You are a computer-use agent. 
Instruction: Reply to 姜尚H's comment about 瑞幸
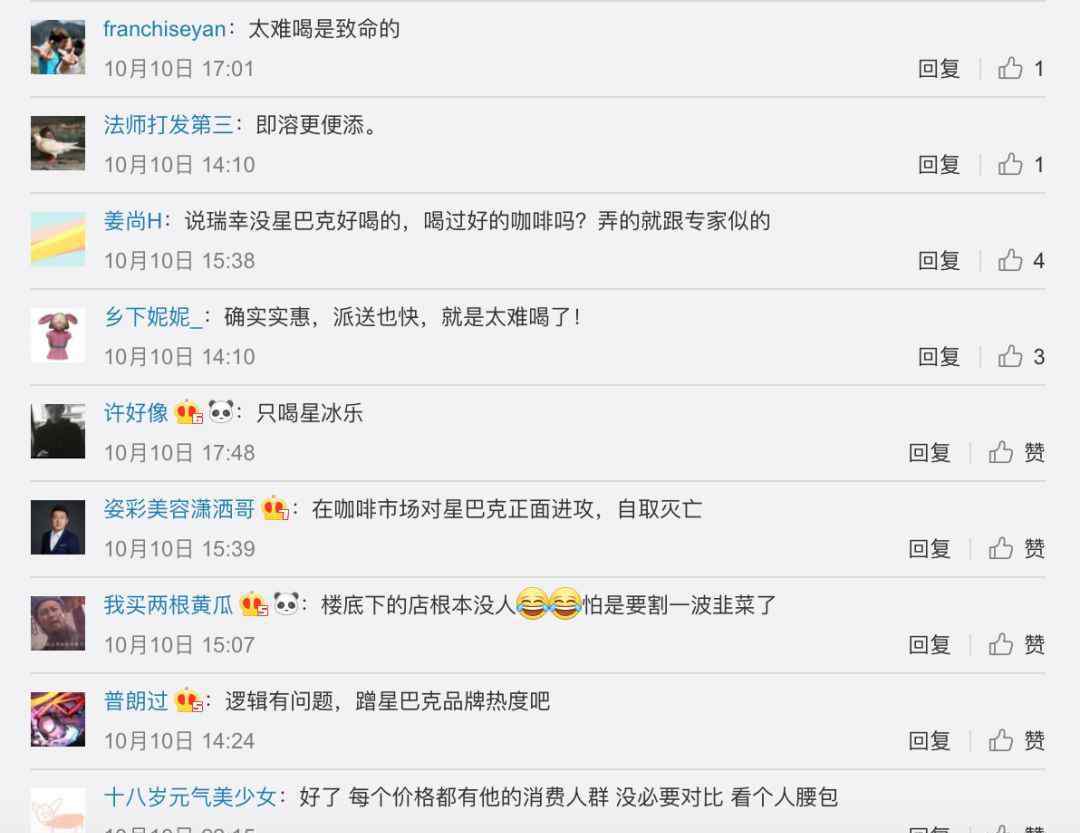[x=938, y=260]
